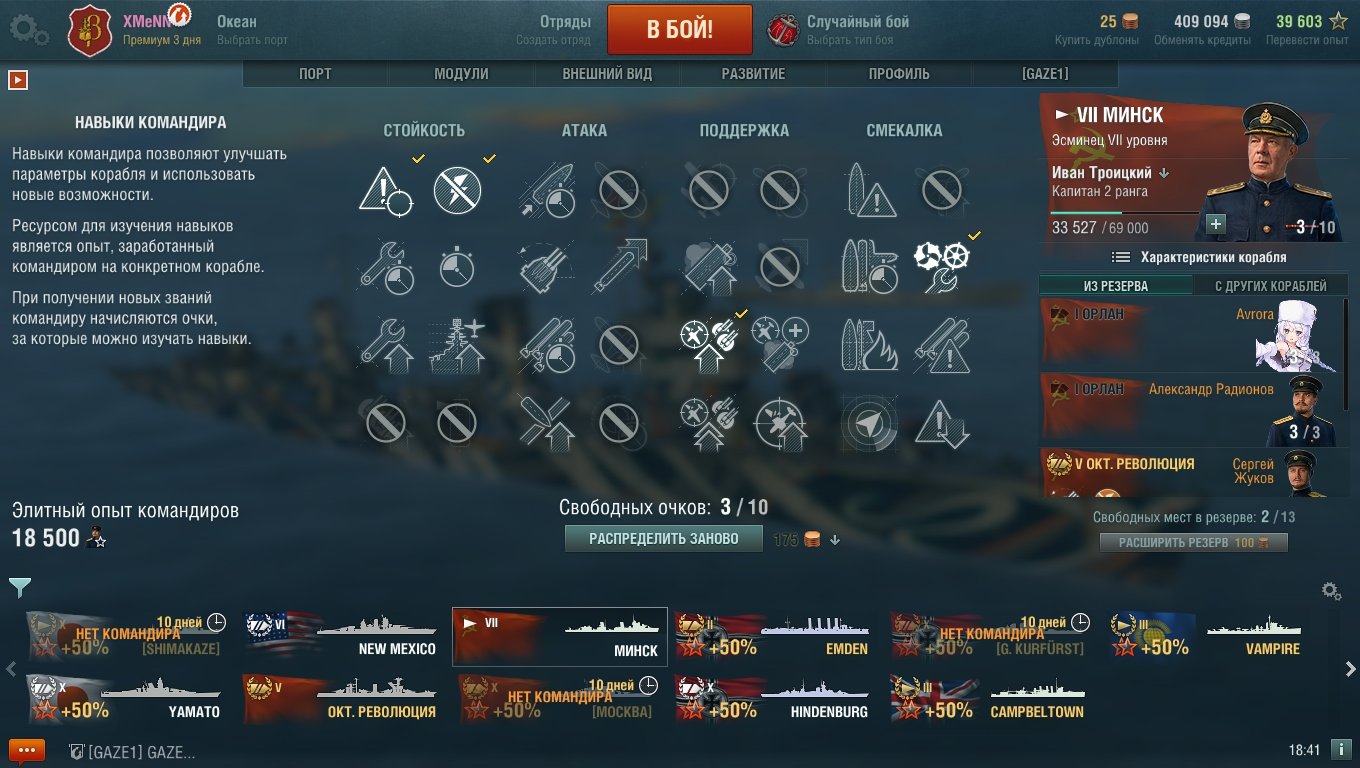Click the info icon beside clock
Viewport: 1360px width, 768px height.
[1342, 750]
